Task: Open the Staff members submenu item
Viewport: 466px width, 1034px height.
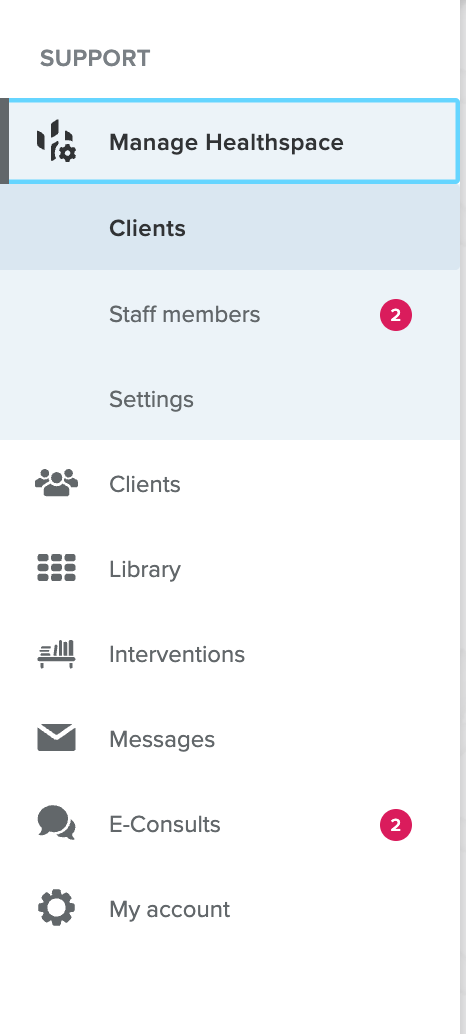Action: coord(185,314)
